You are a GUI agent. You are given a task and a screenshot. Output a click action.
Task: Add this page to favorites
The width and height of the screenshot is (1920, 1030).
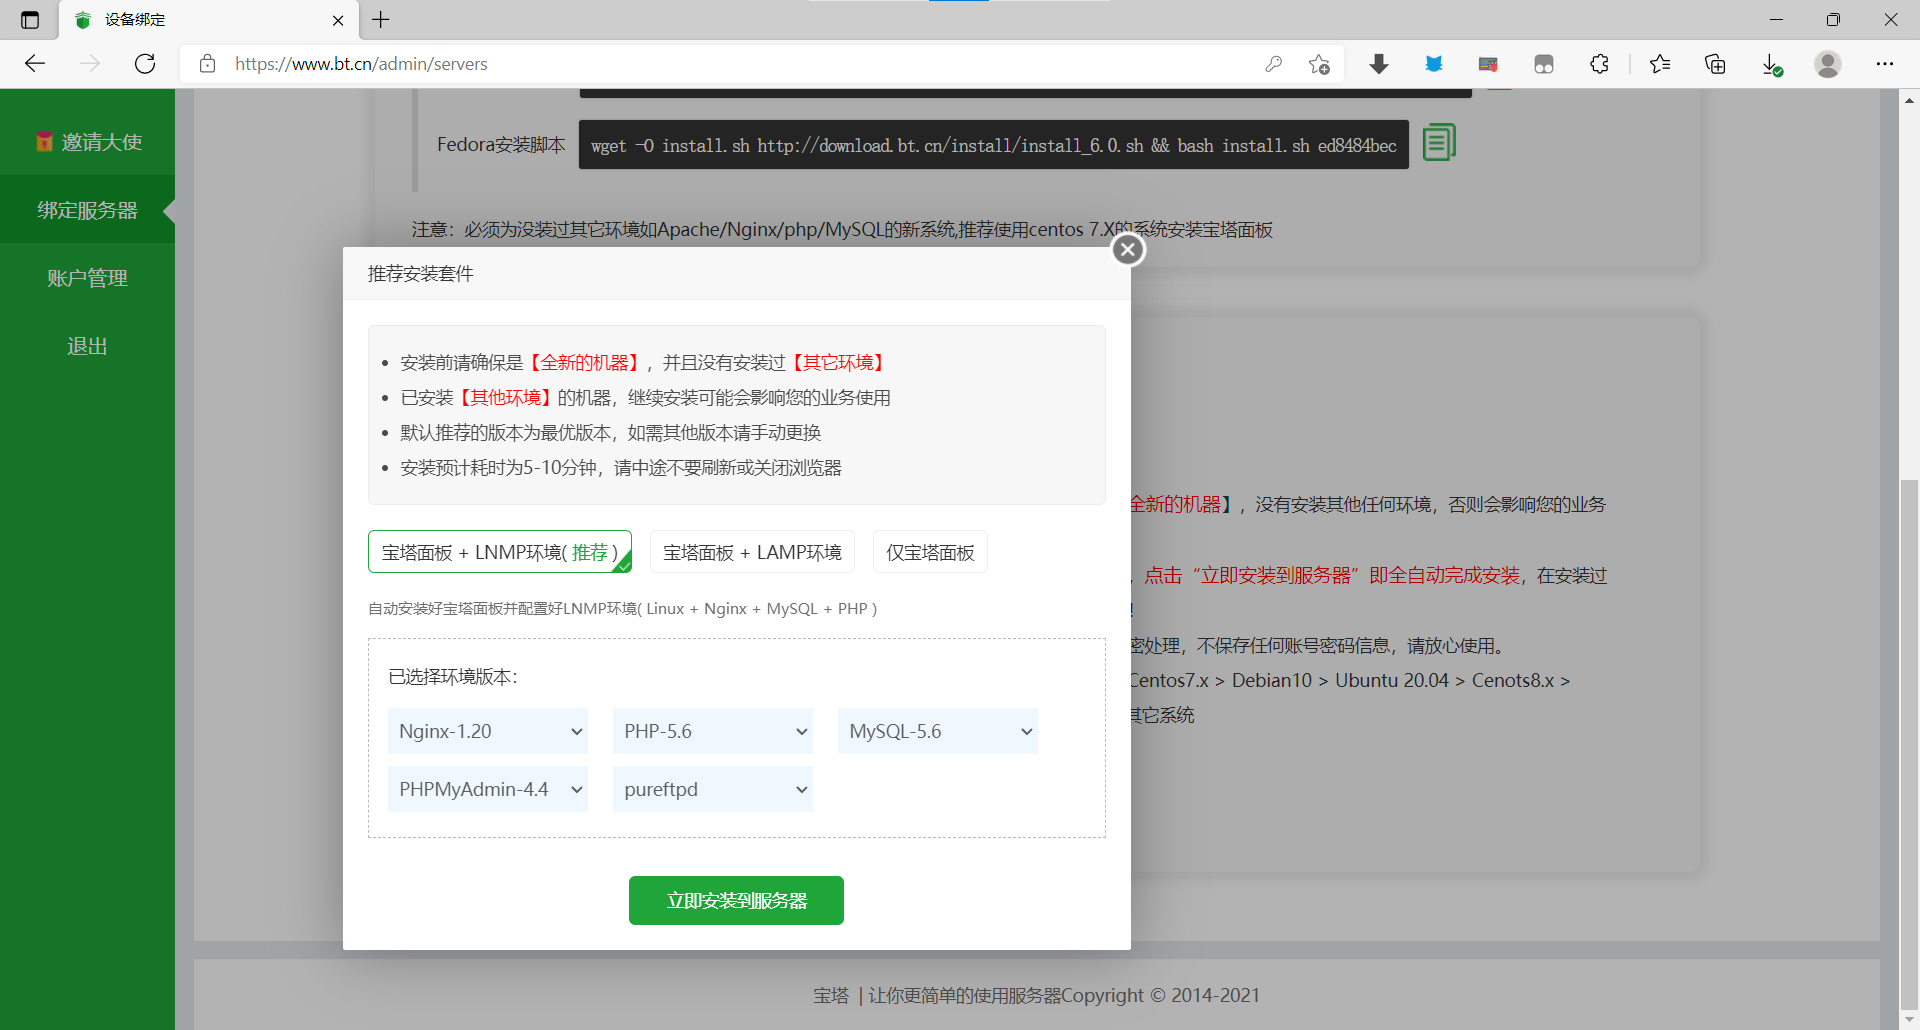(x=1319, y=64)
